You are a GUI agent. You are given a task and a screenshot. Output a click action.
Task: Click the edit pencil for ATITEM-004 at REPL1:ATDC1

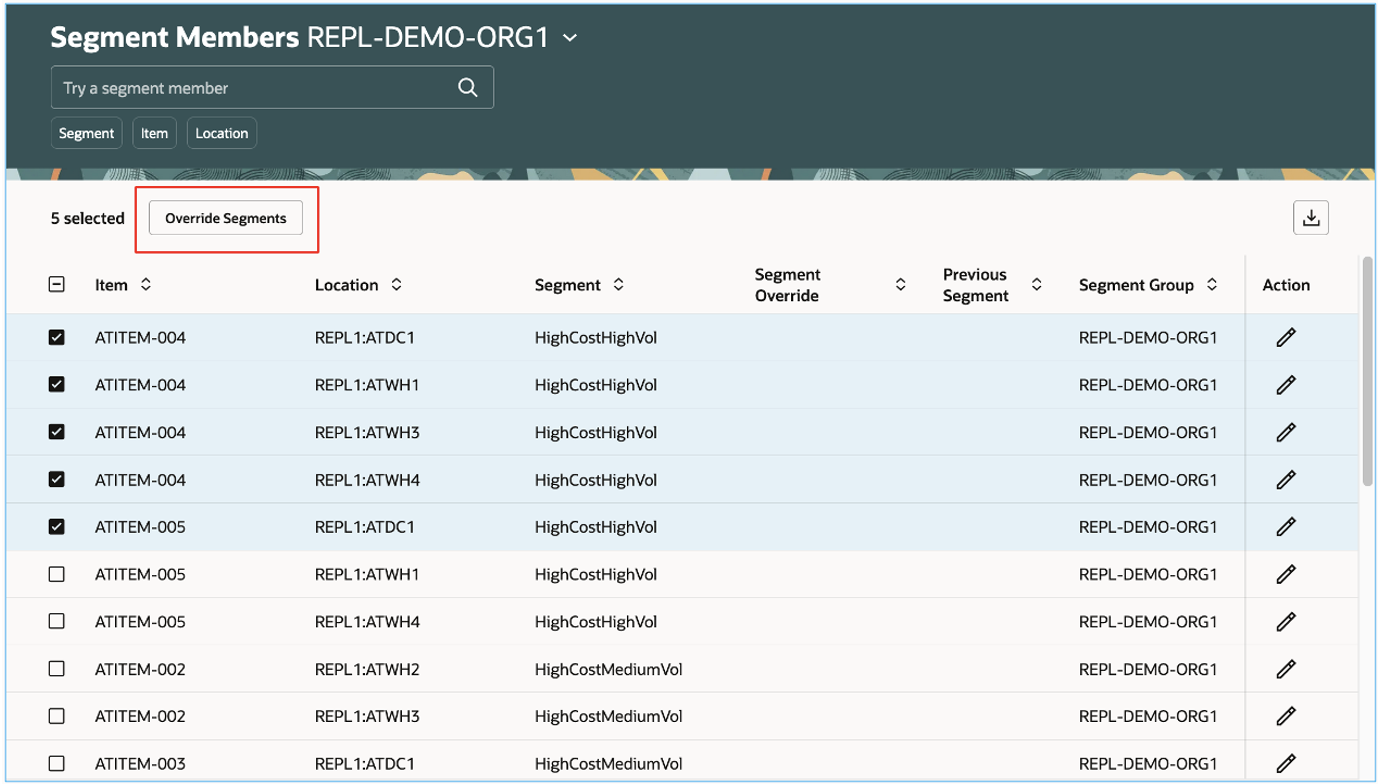tap(1286, 337)
